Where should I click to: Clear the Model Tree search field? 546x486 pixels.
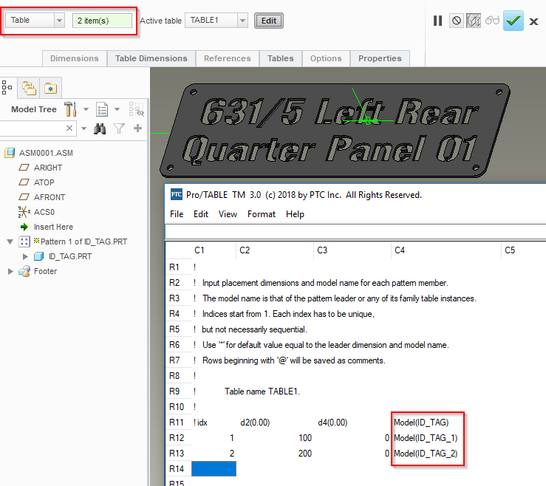(x=69, y=128)
